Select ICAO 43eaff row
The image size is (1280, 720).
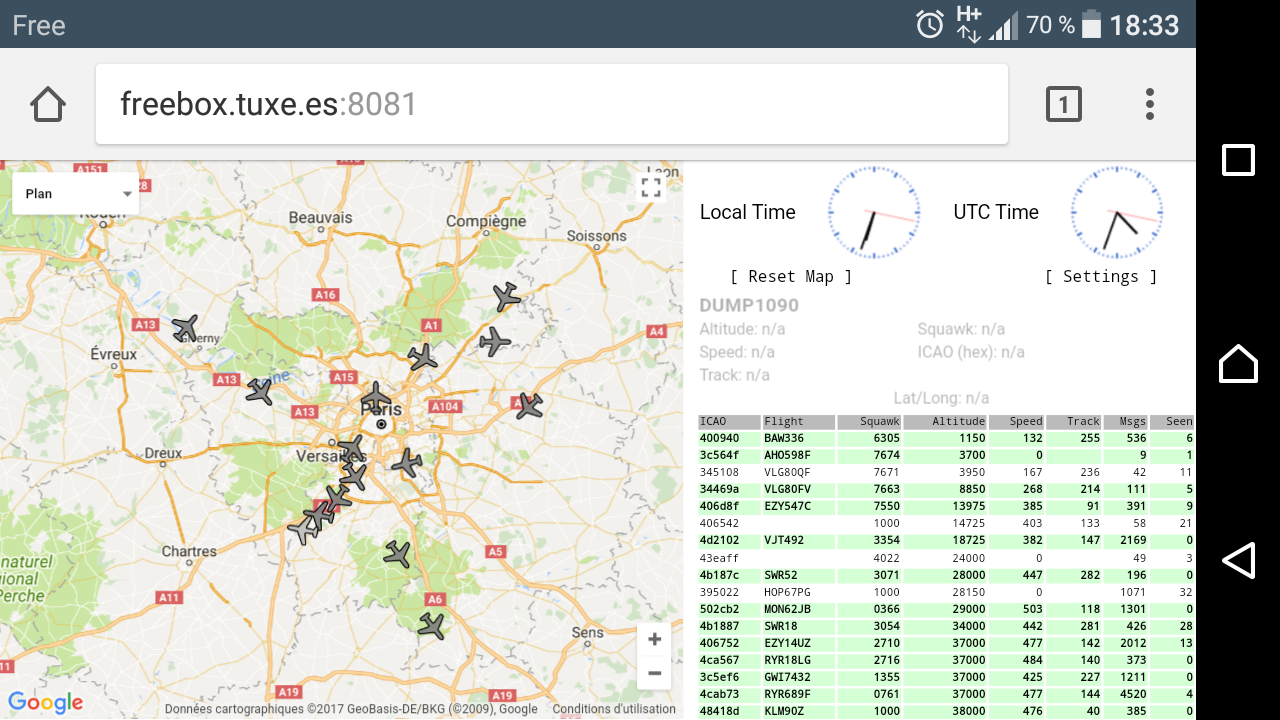pos(946,557)
